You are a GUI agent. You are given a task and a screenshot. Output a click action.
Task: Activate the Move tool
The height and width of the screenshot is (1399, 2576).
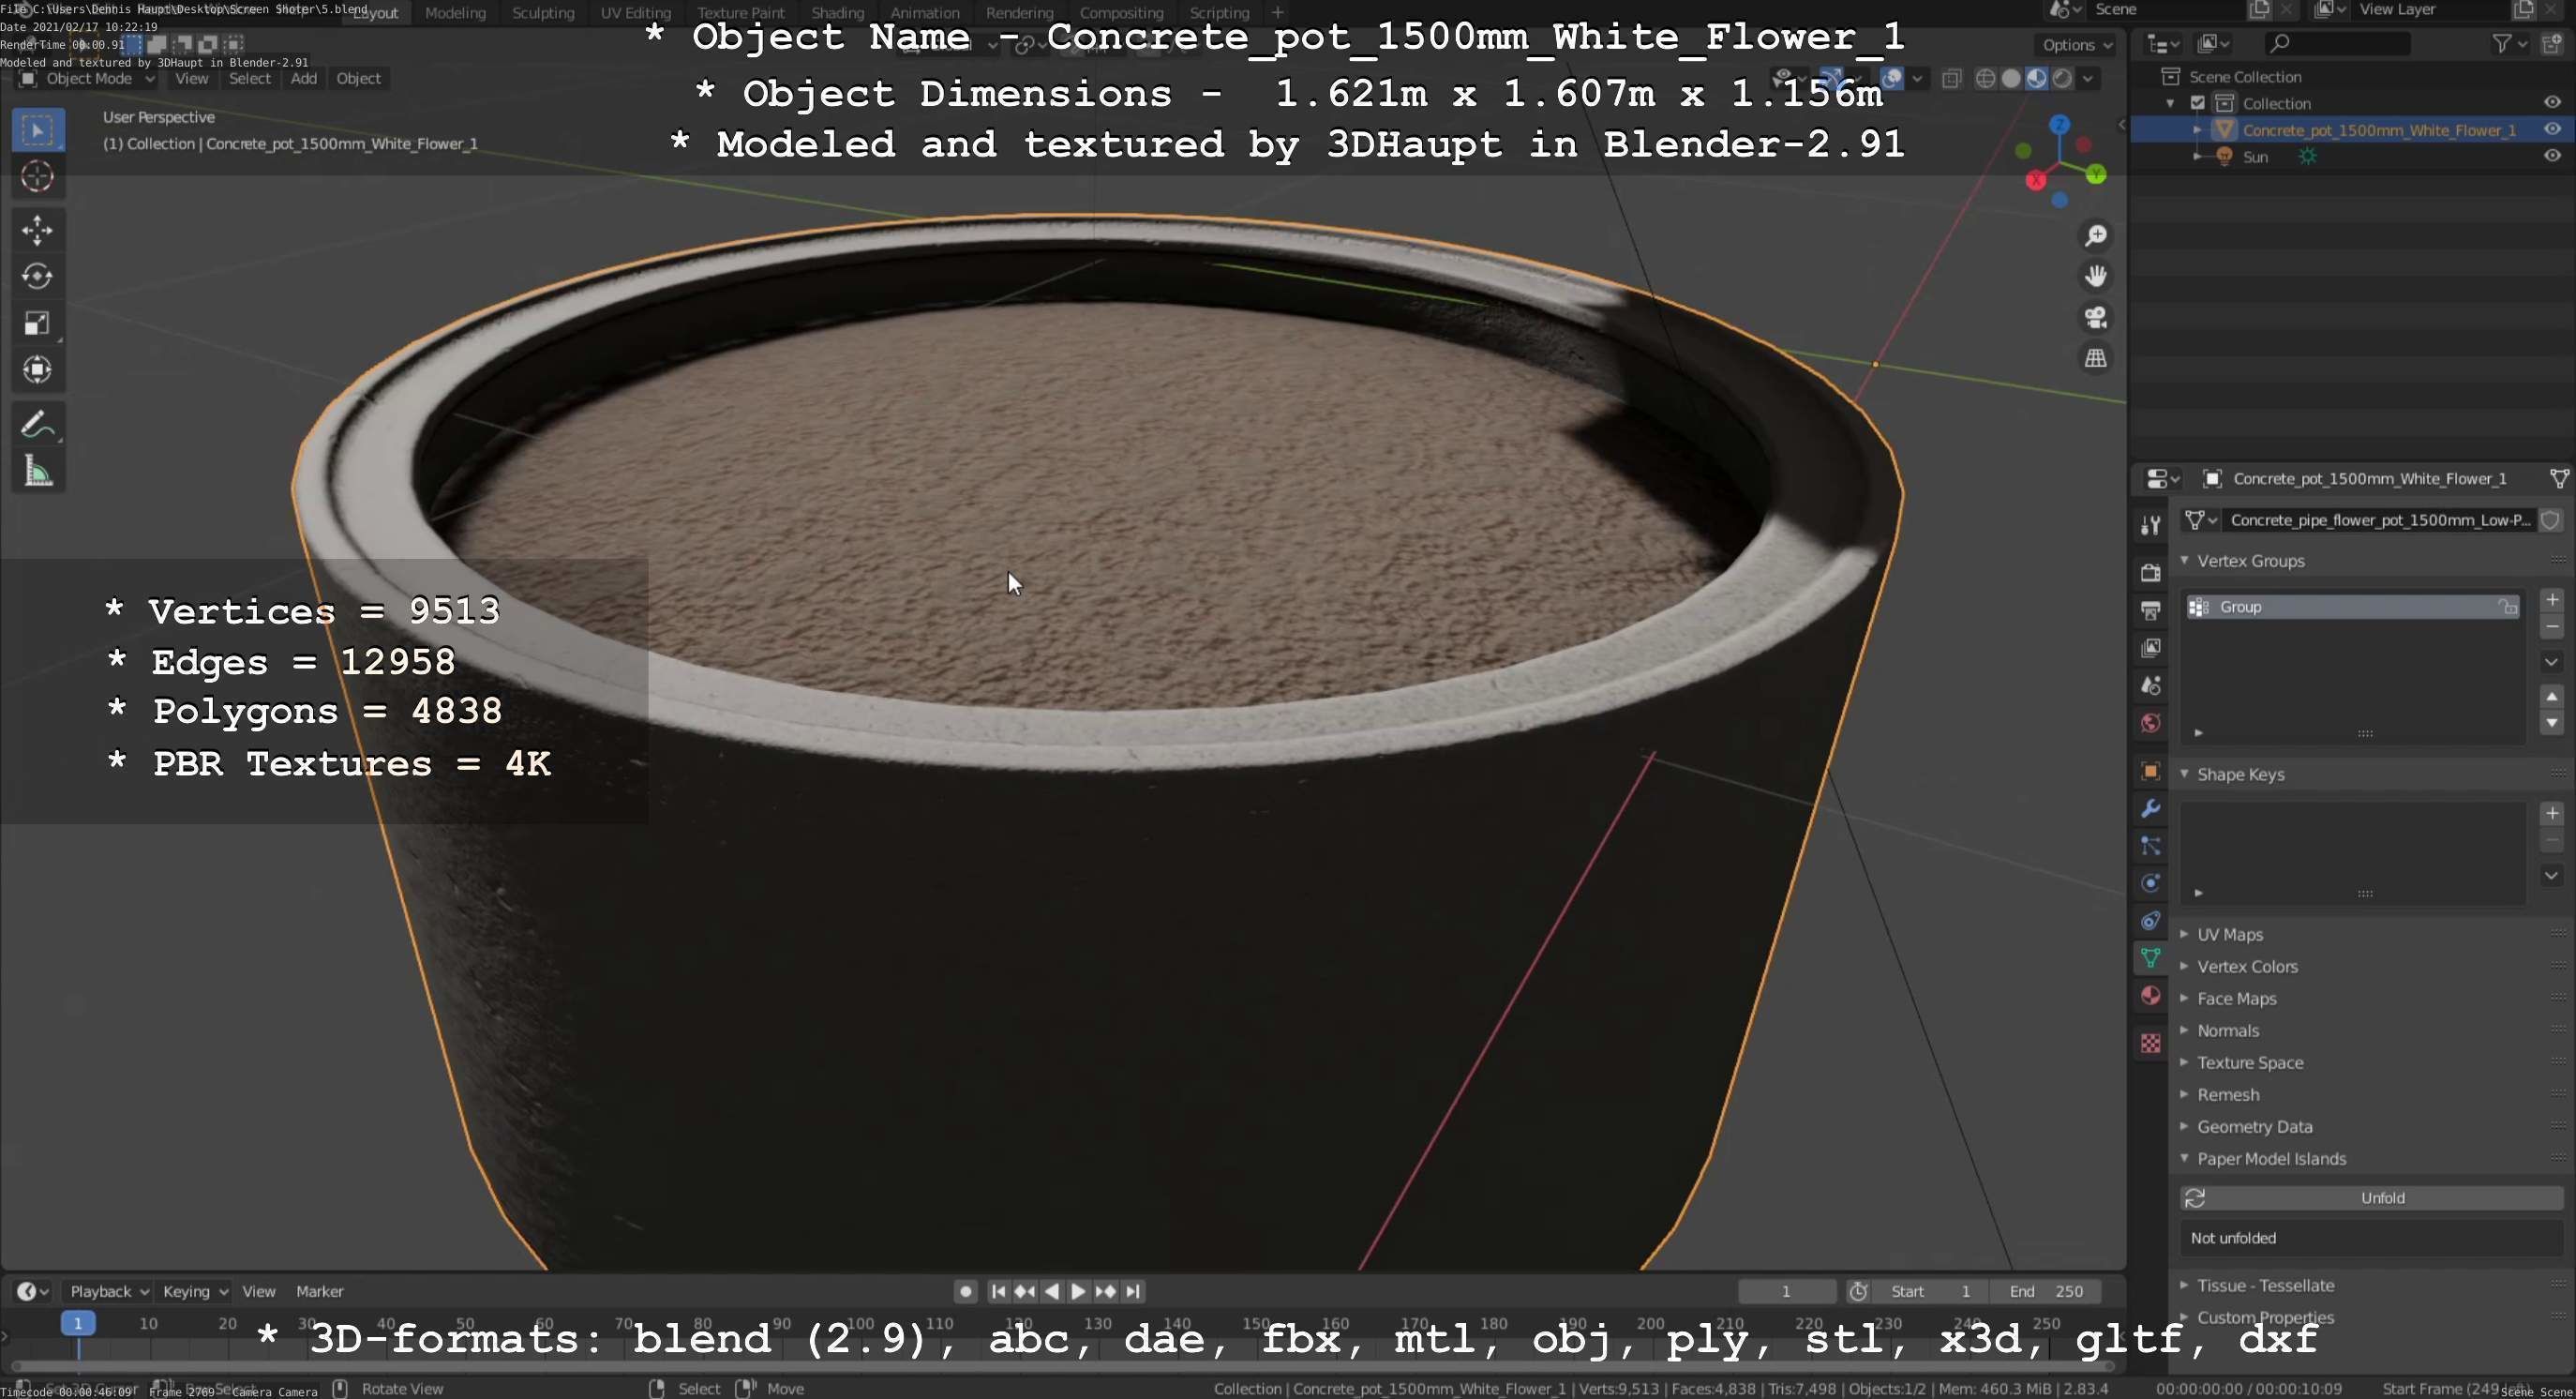[x=37, y=230]
